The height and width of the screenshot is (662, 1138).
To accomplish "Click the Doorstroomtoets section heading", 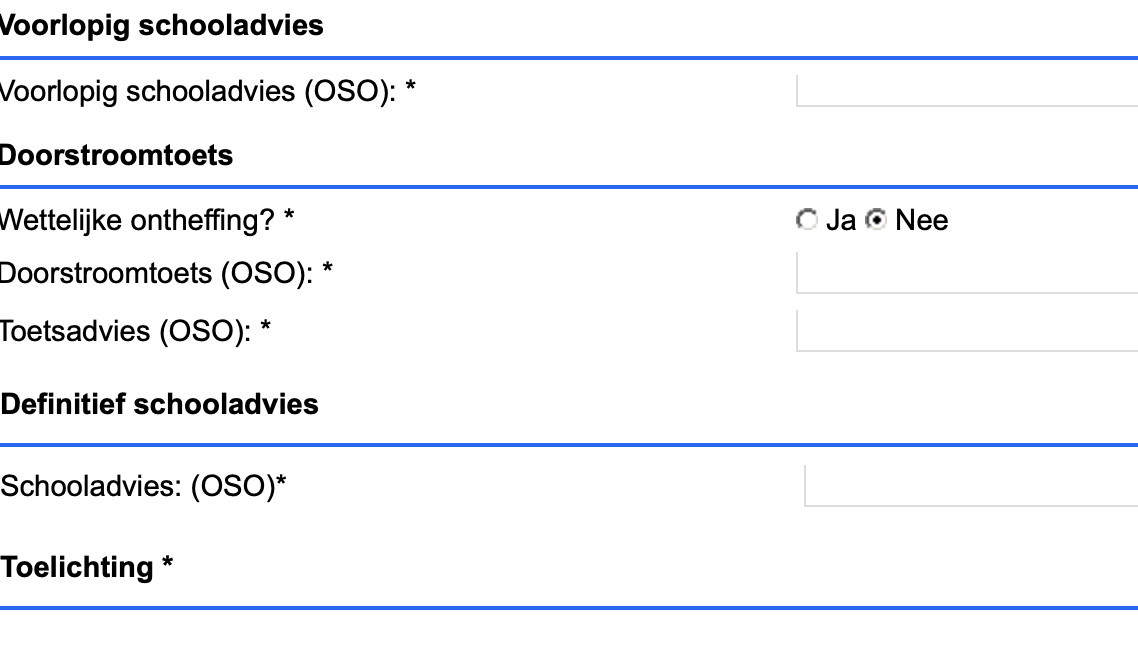I will (x=115, y=156).
